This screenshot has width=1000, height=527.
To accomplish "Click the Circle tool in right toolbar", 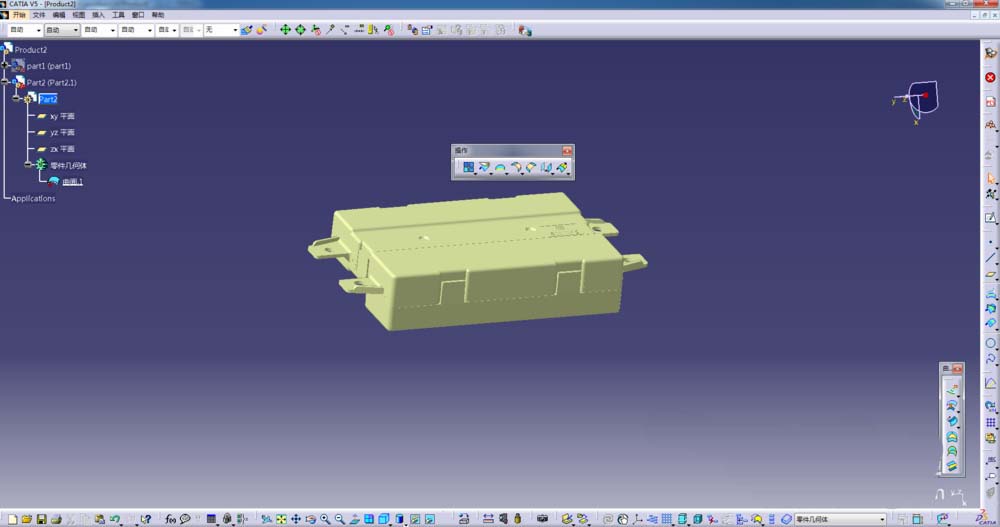I will [x=990, y=343].
